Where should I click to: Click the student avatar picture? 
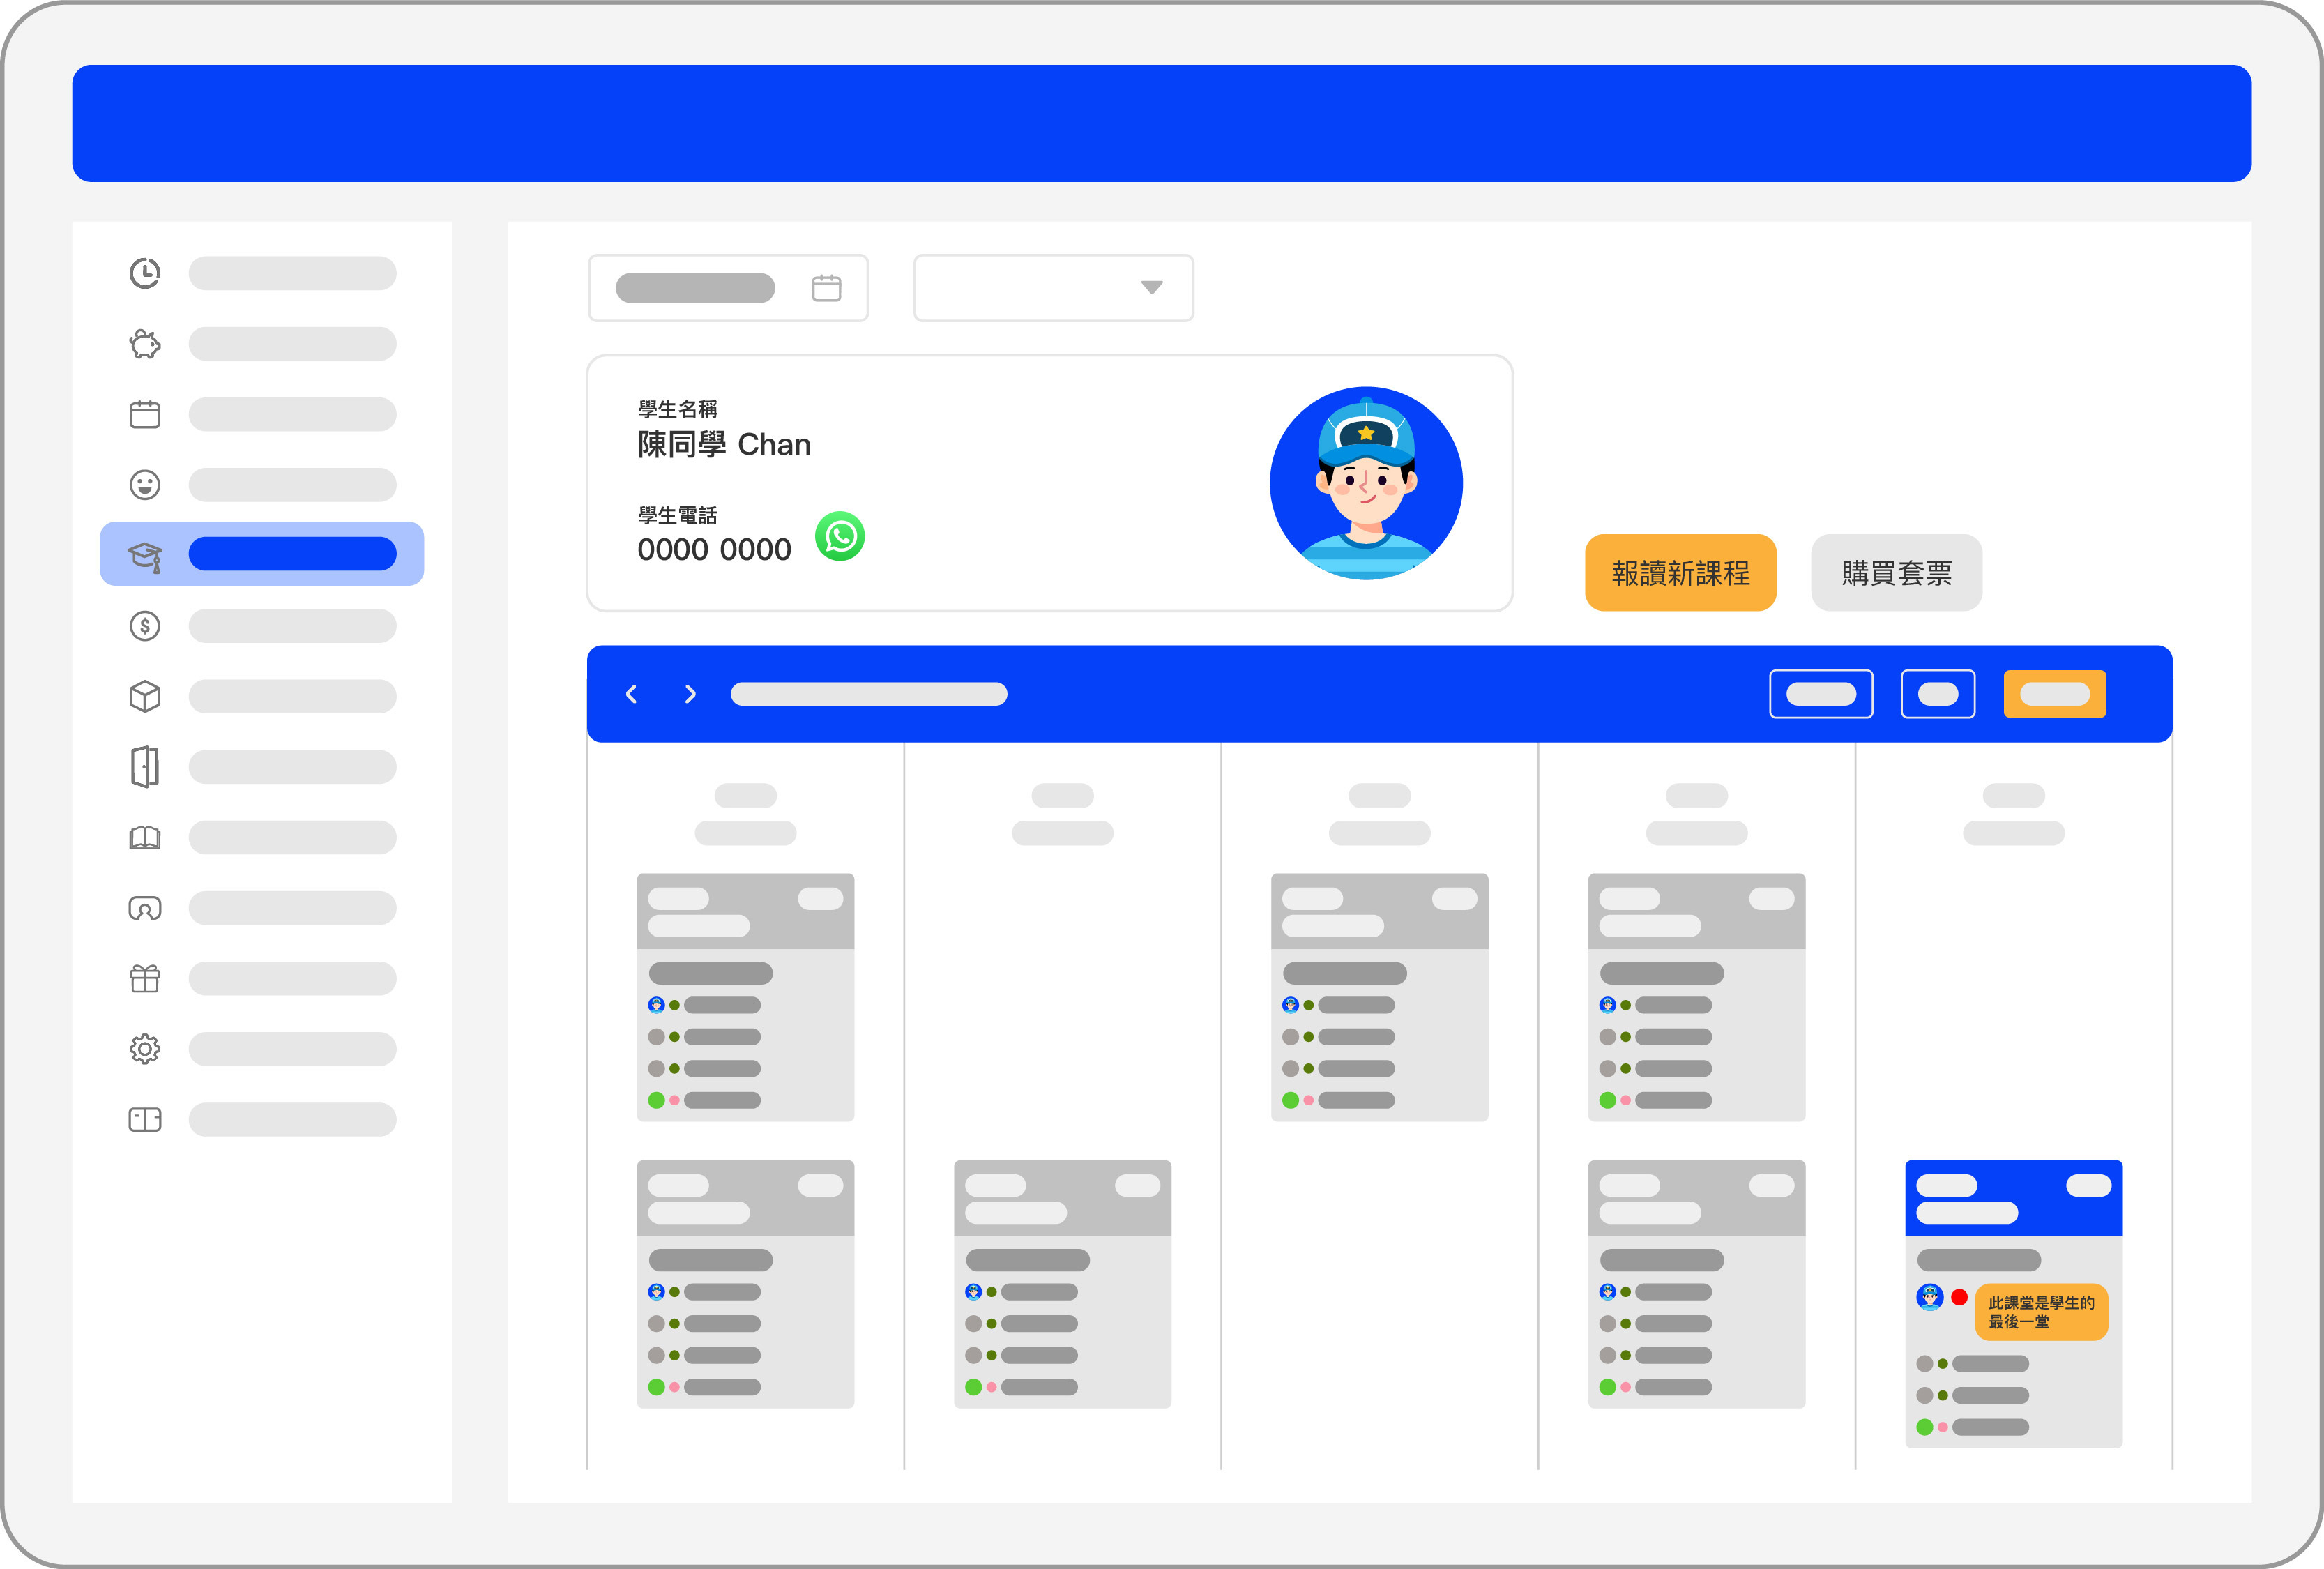click(1365, 483)
